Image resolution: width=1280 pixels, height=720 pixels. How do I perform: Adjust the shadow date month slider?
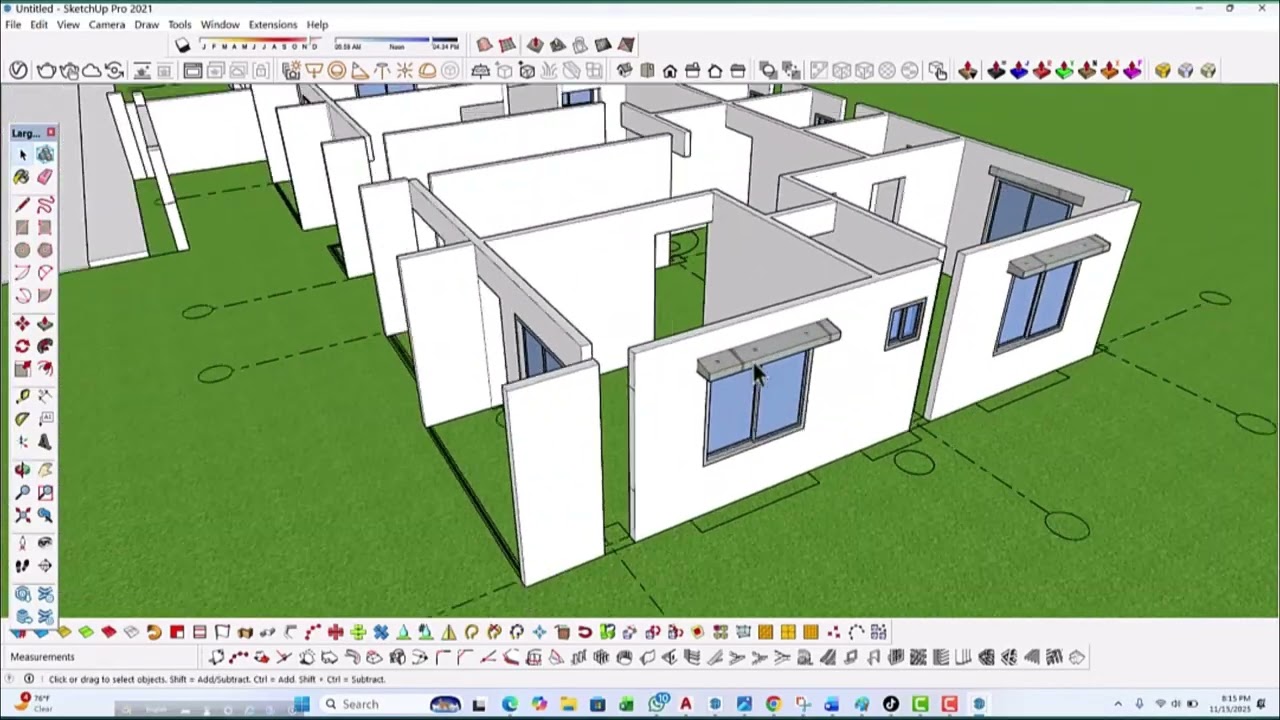pyautogui.click(x=259, y=45)
